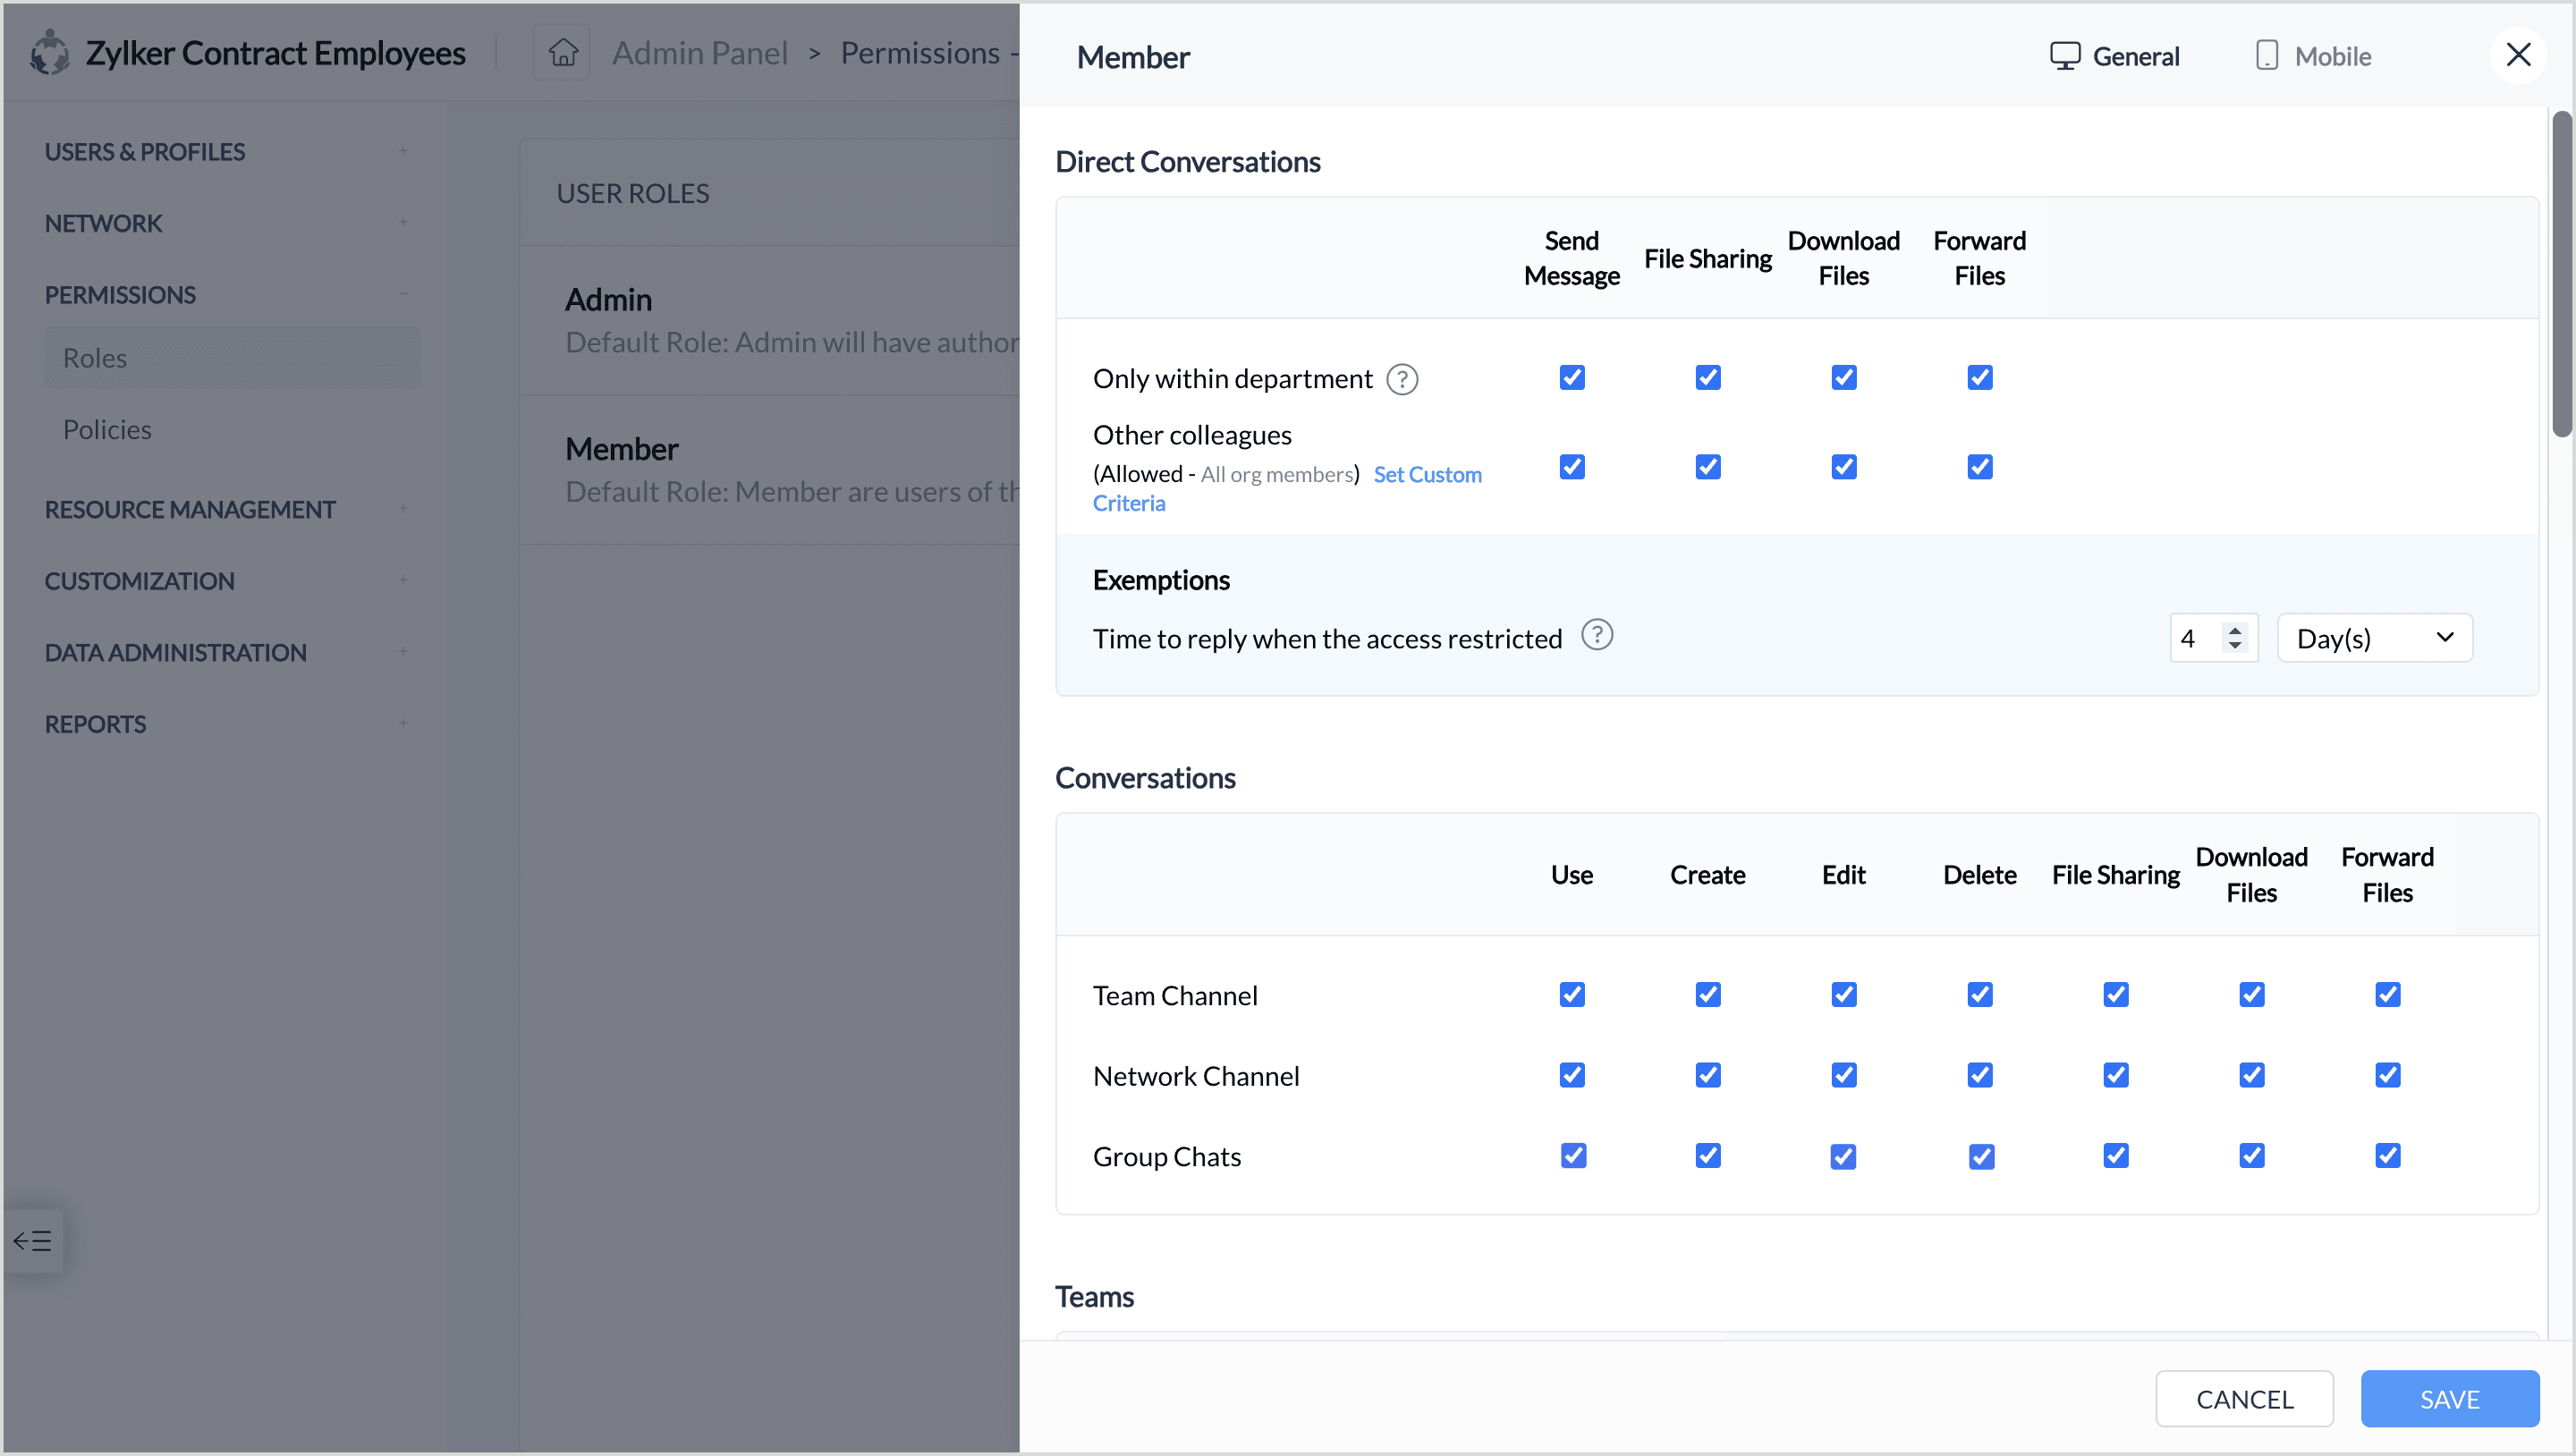Screen dimensions: 2576x1456
Task: Click the General desktop monitor icon
Action: [2064, 56]
